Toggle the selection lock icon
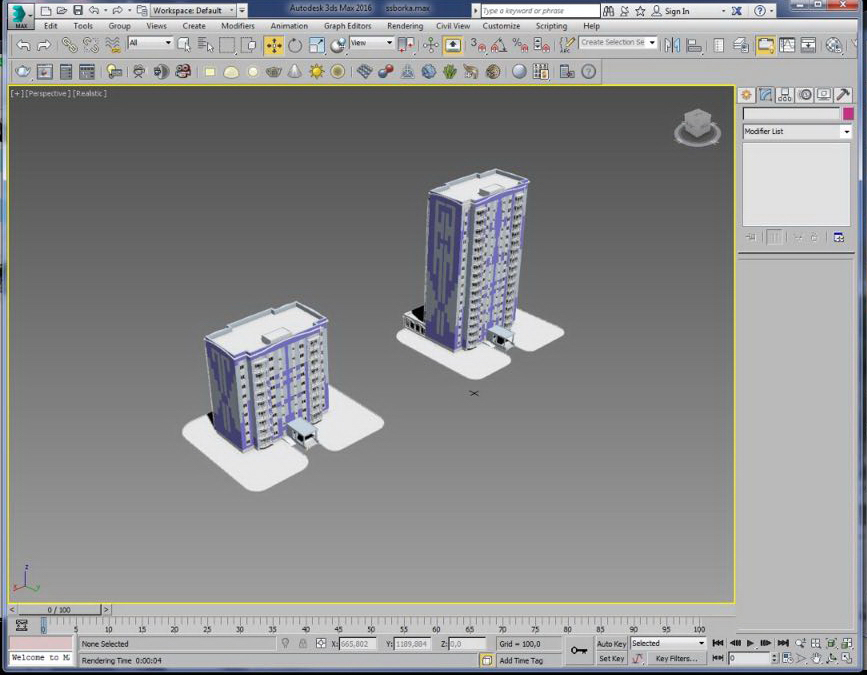This screenshot has width=867, height=675. click(302, 643)
